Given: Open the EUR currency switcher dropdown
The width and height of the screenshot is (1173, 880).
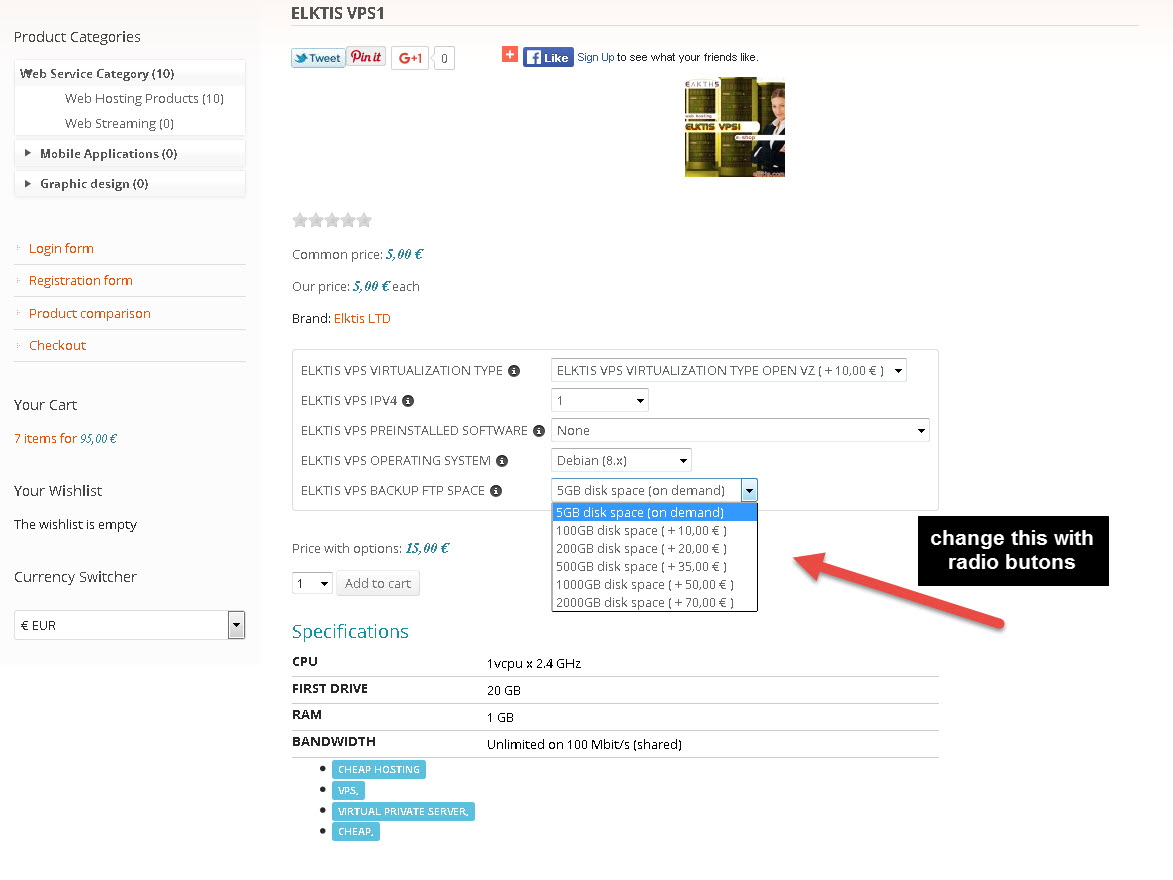Looking at the screenshot, I should click(129, 625).
